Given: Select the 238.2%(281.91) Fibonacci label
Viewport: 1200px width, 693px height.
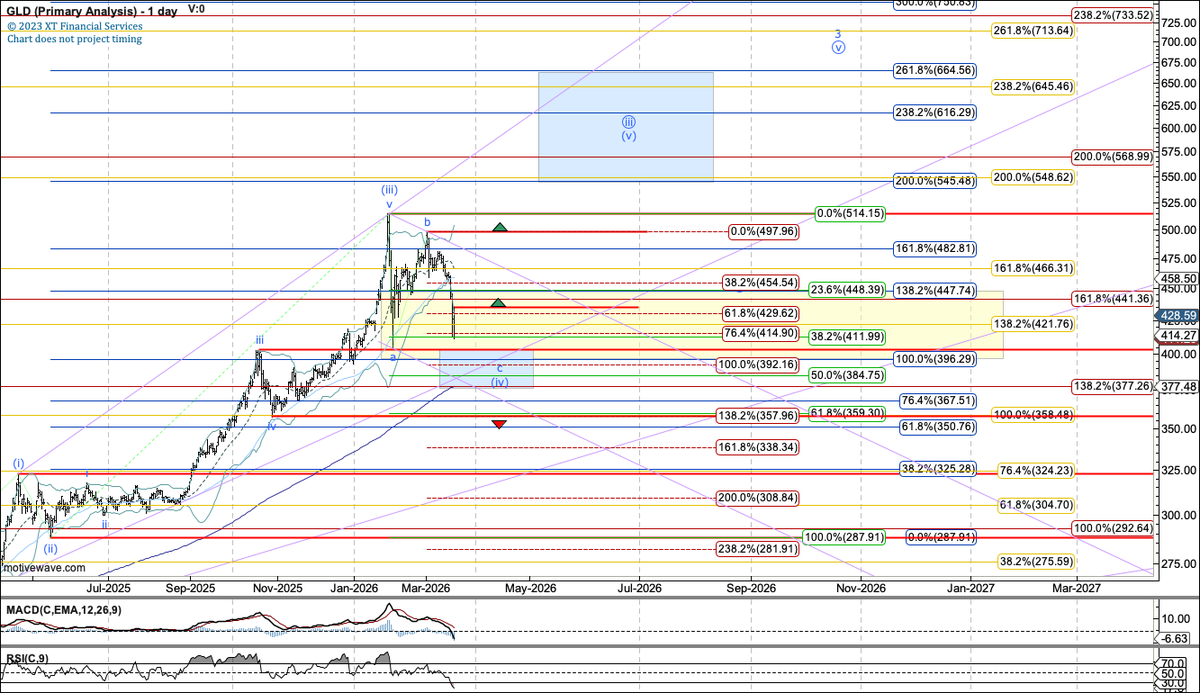Looking at the screenshot, I should (x=756, y=549).
